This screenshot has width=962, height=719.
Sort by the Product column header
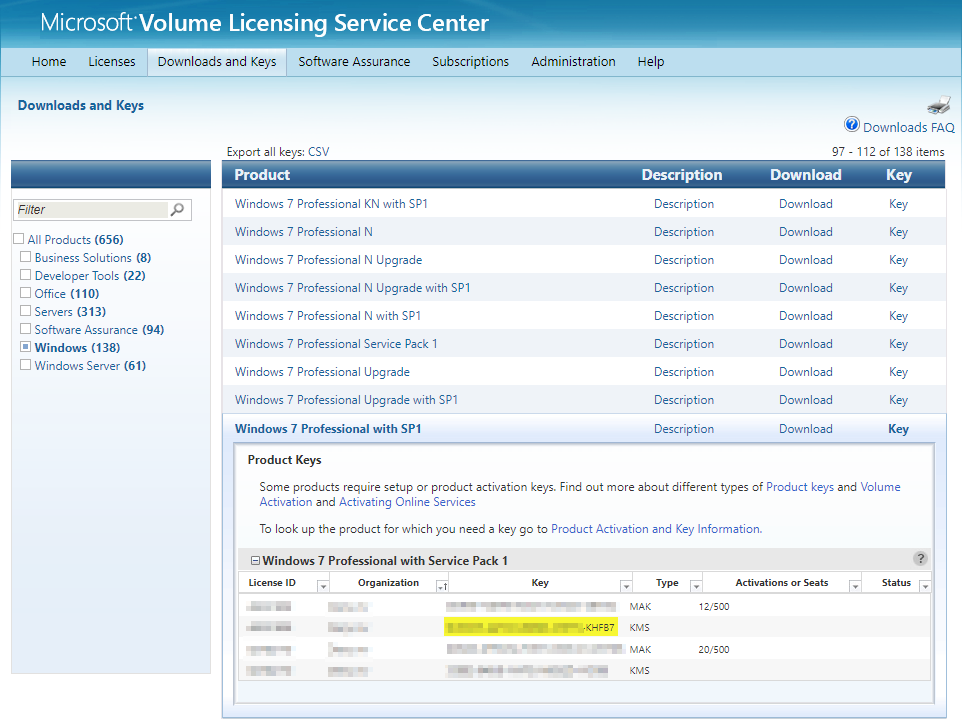click(x=262, y=175)
